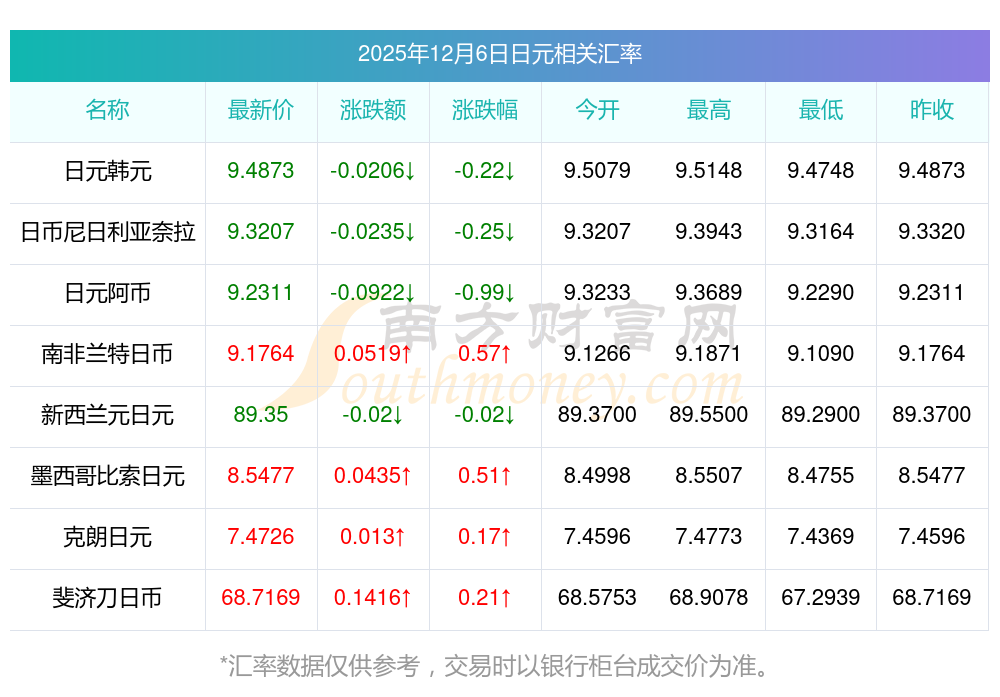This screenshot has height=697, width=1000.
Task: Select the 日元阿币 row name
Action: [107, 293]
